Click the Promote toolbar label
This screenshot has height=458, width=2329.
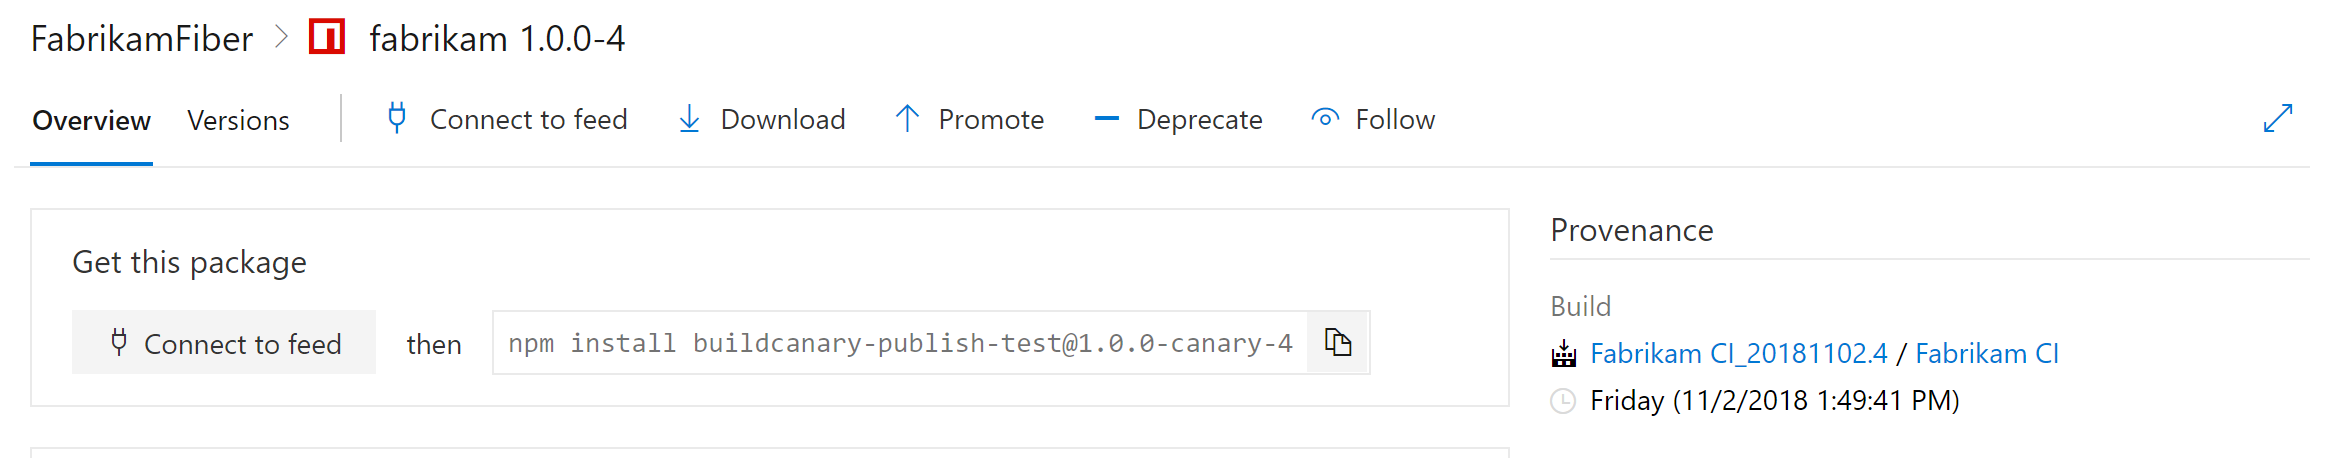tap(991, 119)
